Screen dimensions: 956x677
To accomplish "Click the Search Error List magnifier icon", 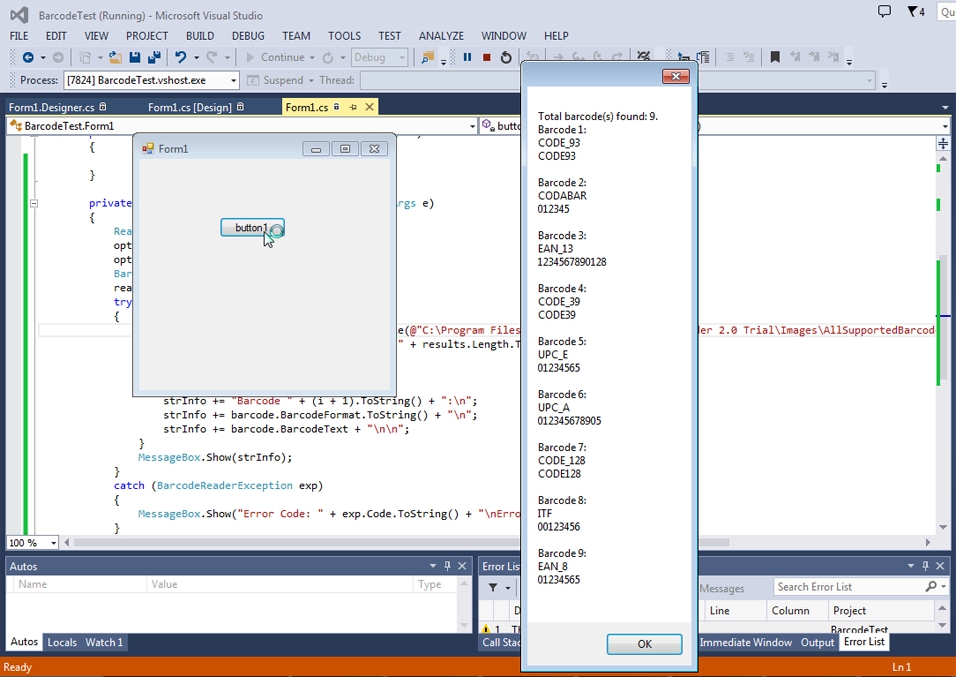I will coord(930,587).
